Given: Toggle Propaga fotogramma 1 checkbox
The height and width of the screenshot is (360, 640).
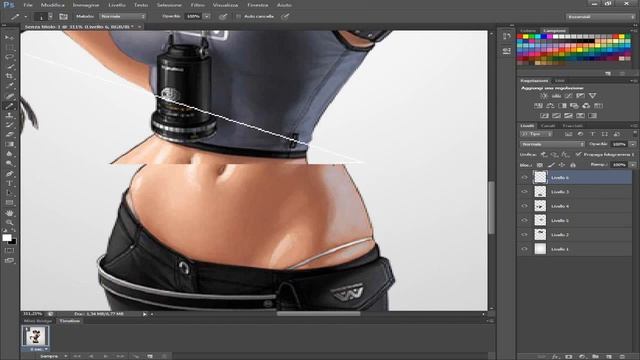Looking at the screenshot, I should click(578, 154).
